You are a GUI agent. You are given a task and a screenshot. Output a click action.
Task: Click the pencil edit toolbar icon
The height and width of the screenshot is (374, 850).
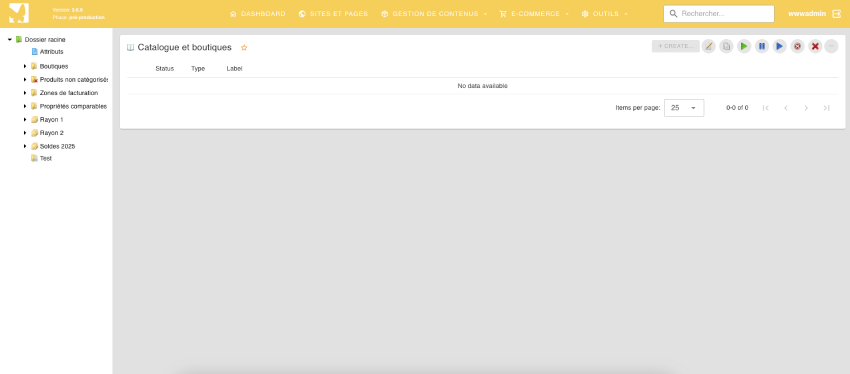(709, 47)
